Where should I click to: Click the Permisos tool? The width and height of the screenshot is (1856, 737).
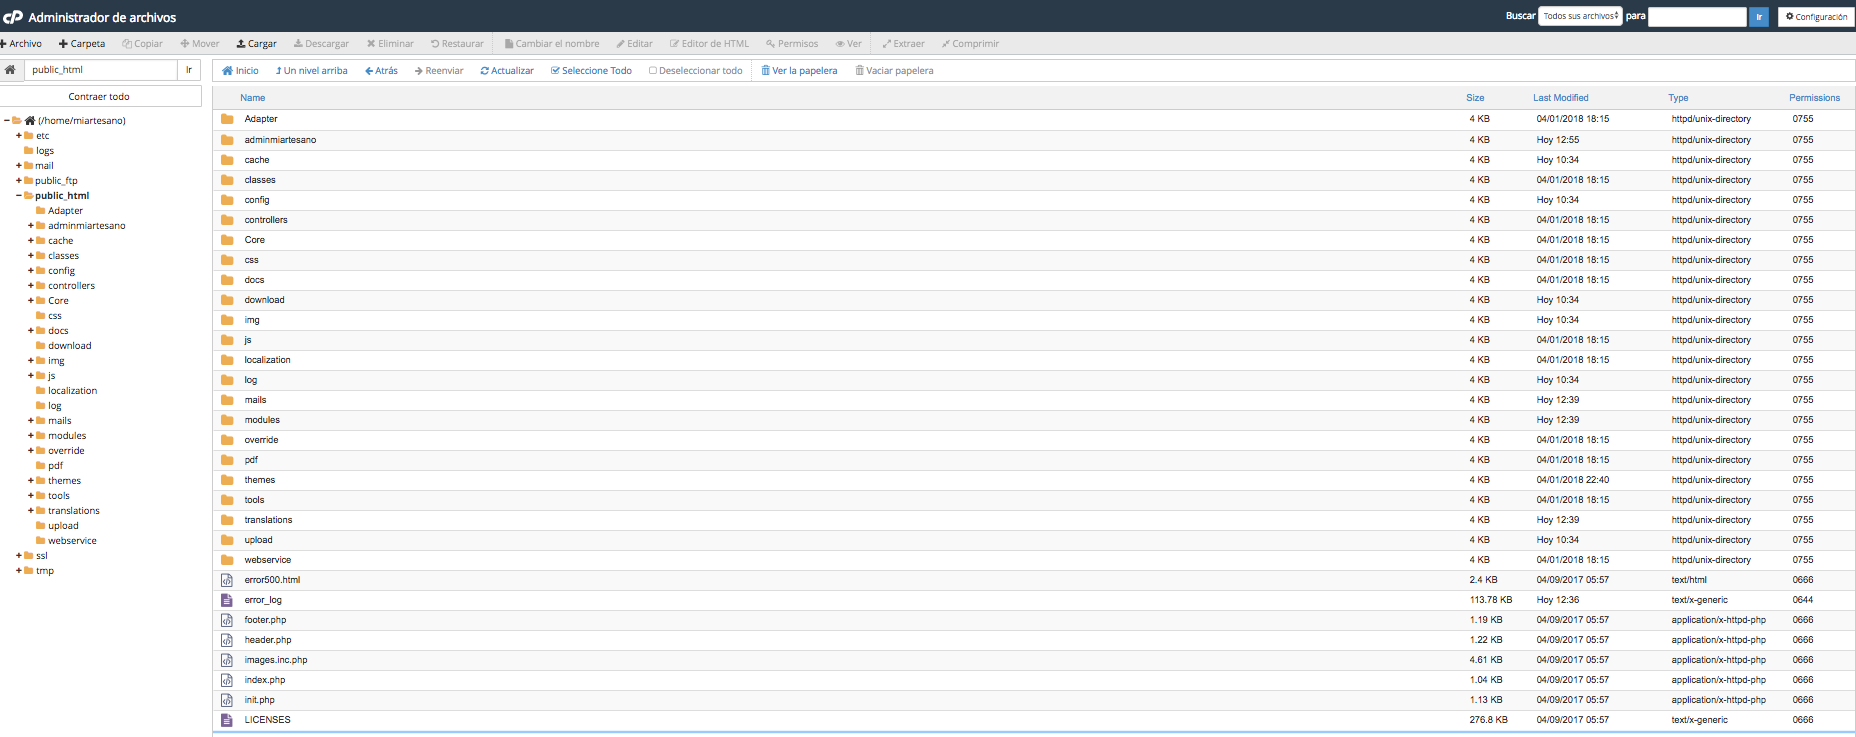click(792, 44)
